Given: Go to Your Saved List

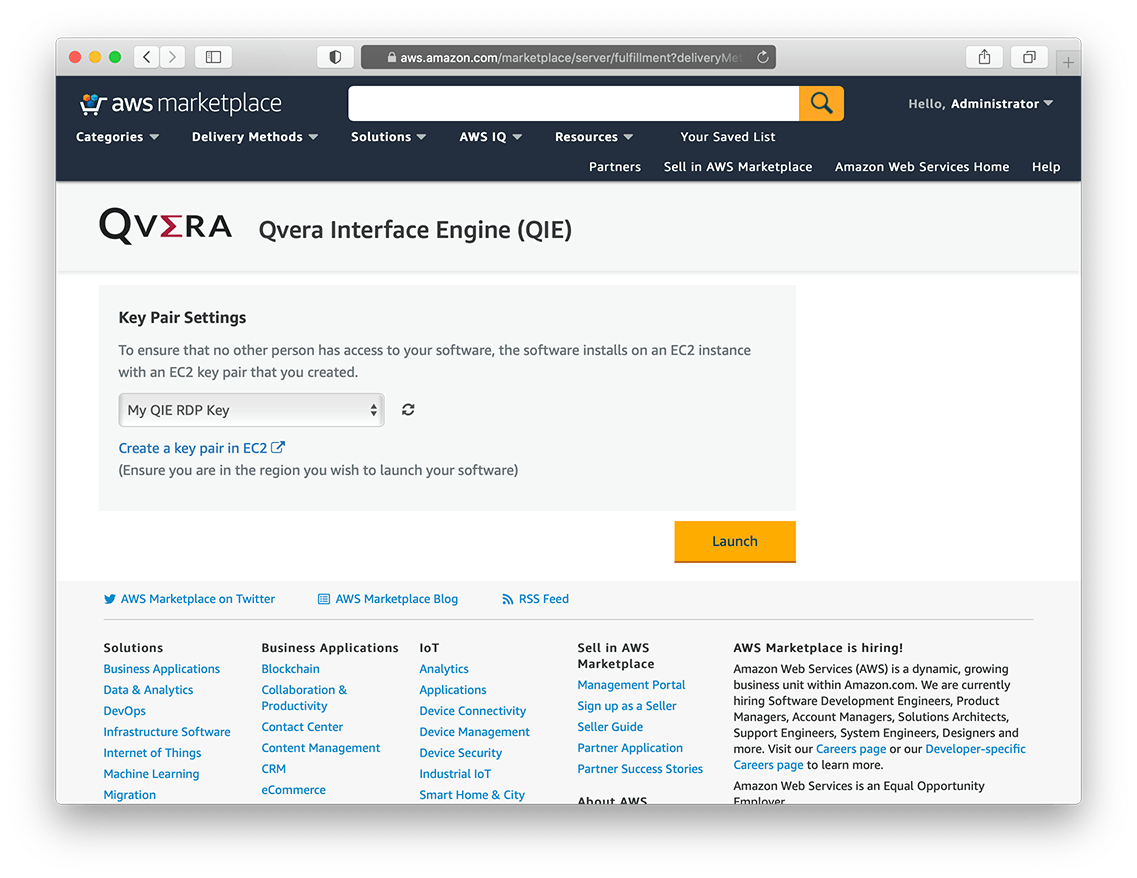Looking at the screenshot, I should [727, 137].
